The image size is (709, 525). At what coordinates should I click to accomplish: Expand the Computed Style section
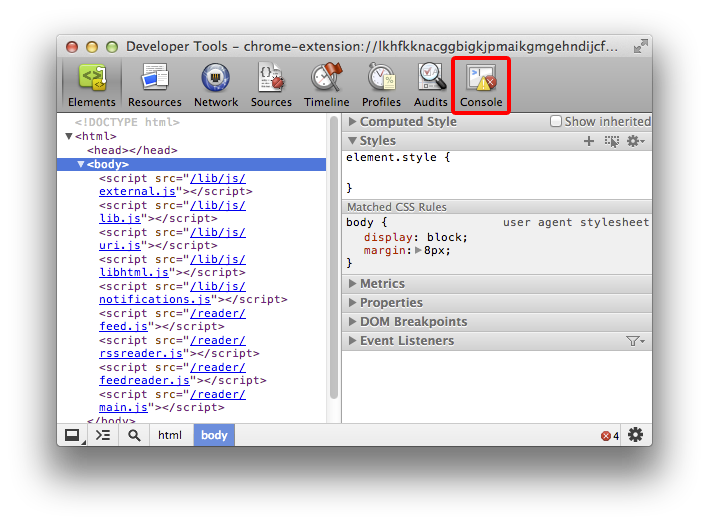(x=352, y=122)
